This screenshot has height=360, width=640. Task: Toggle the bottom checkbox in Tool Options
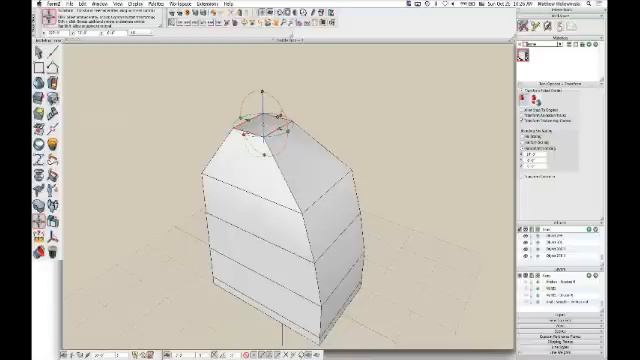[x=522, y=177]
